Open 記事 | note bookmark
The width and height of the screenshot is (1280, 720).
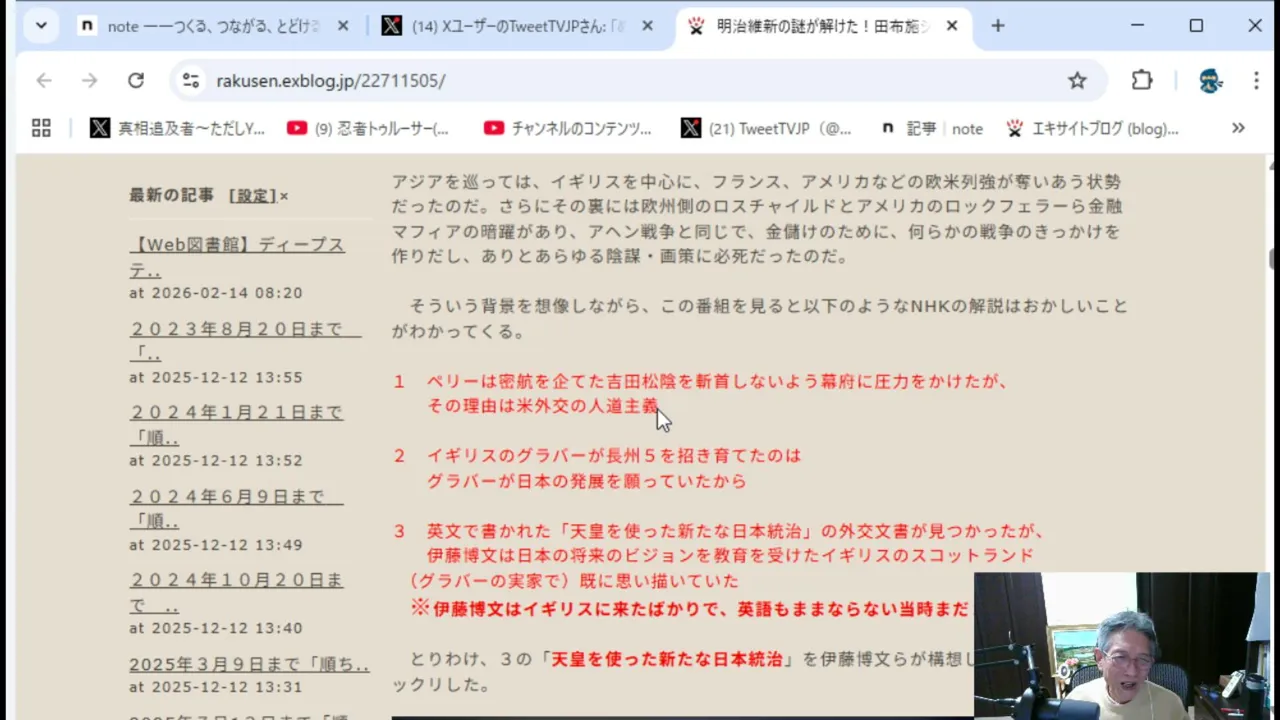(932, 128)
